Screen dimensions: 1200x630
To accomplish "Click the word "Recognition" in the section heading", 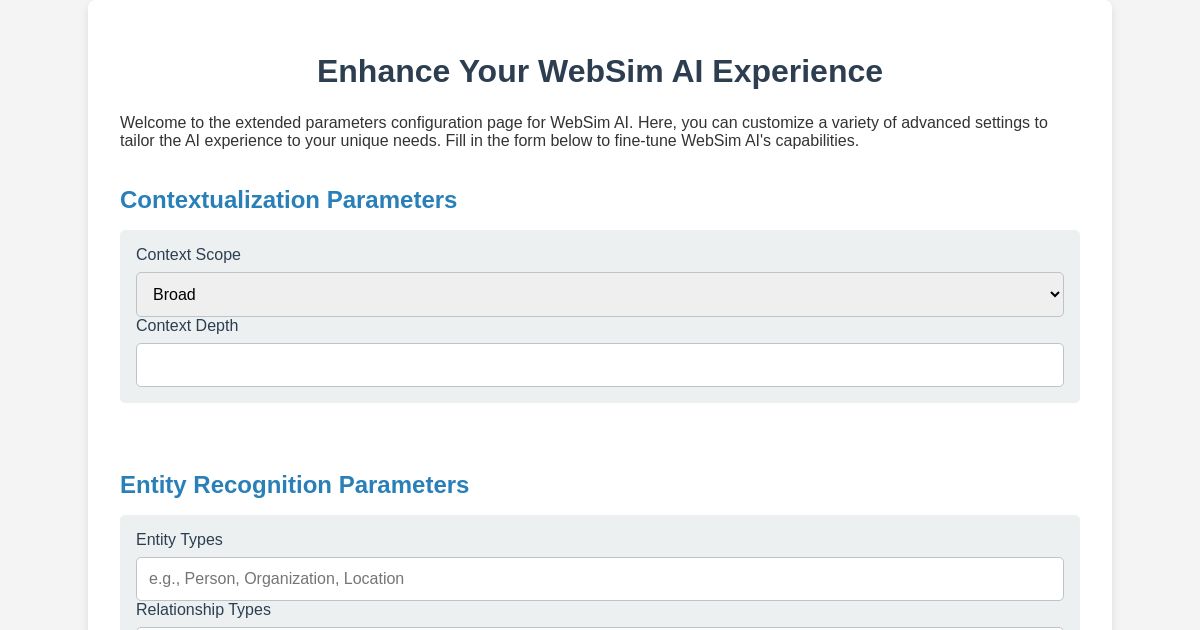I will coord(262,485).
